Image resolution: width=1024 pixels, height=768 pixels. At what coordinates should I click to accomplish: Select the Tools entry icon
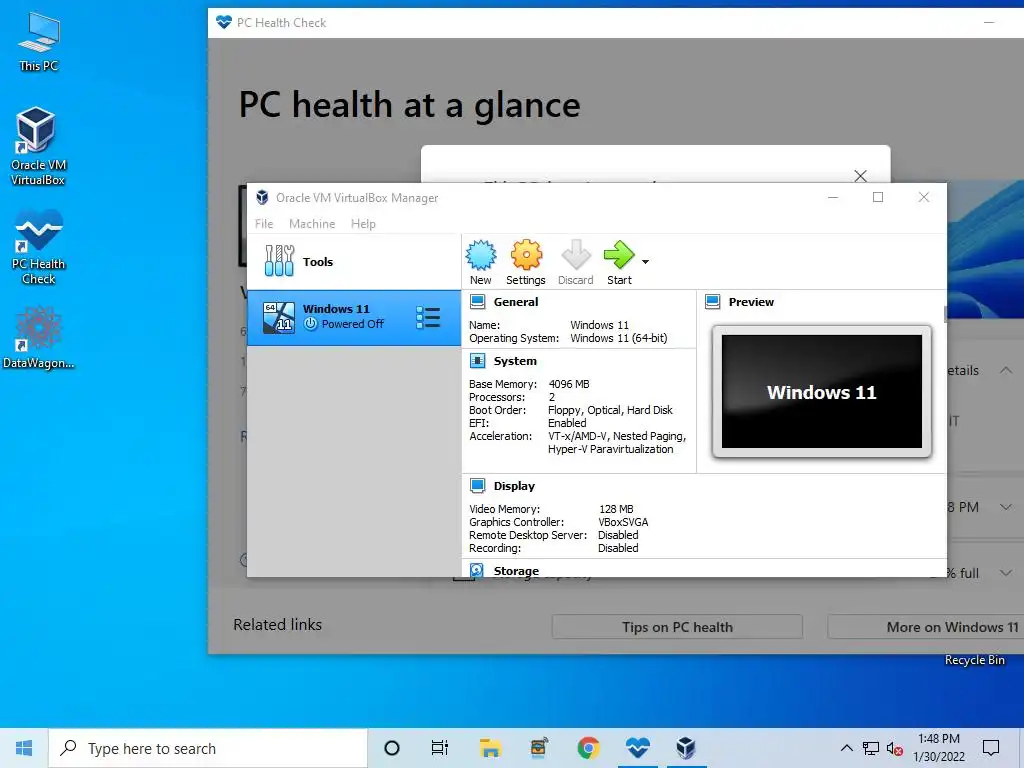click(x=280, y=261)
